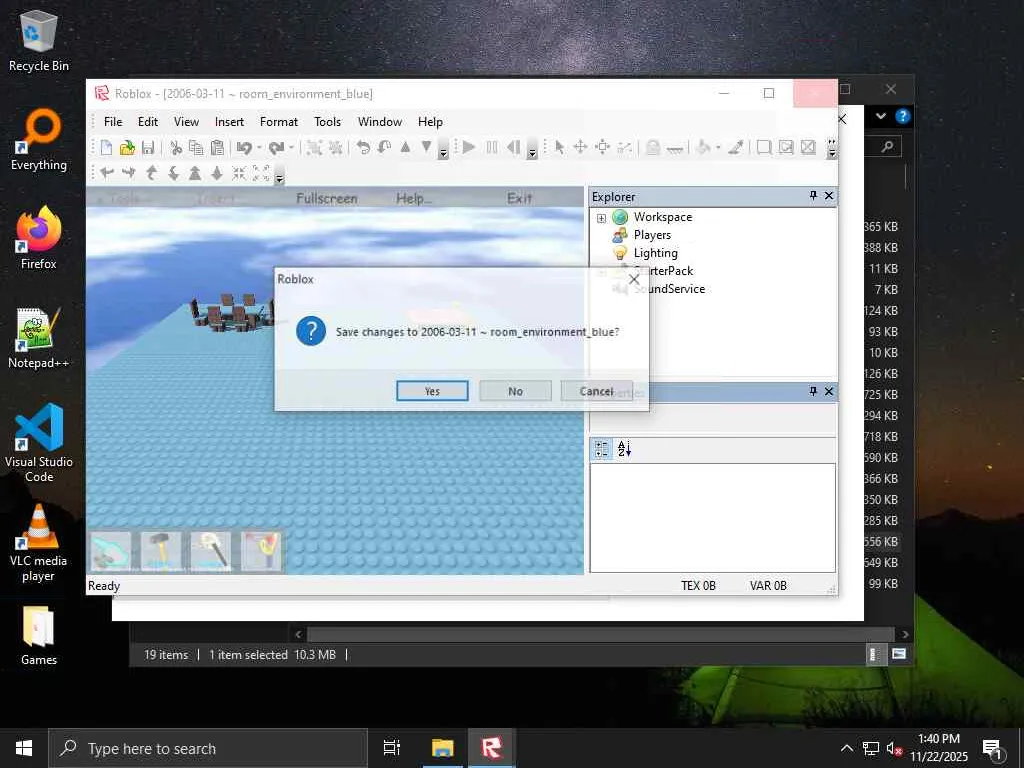This screenshot has height=768, width=1024.
Task: Click the New document icon in Roblox toolbar
Action: (106, 148)
